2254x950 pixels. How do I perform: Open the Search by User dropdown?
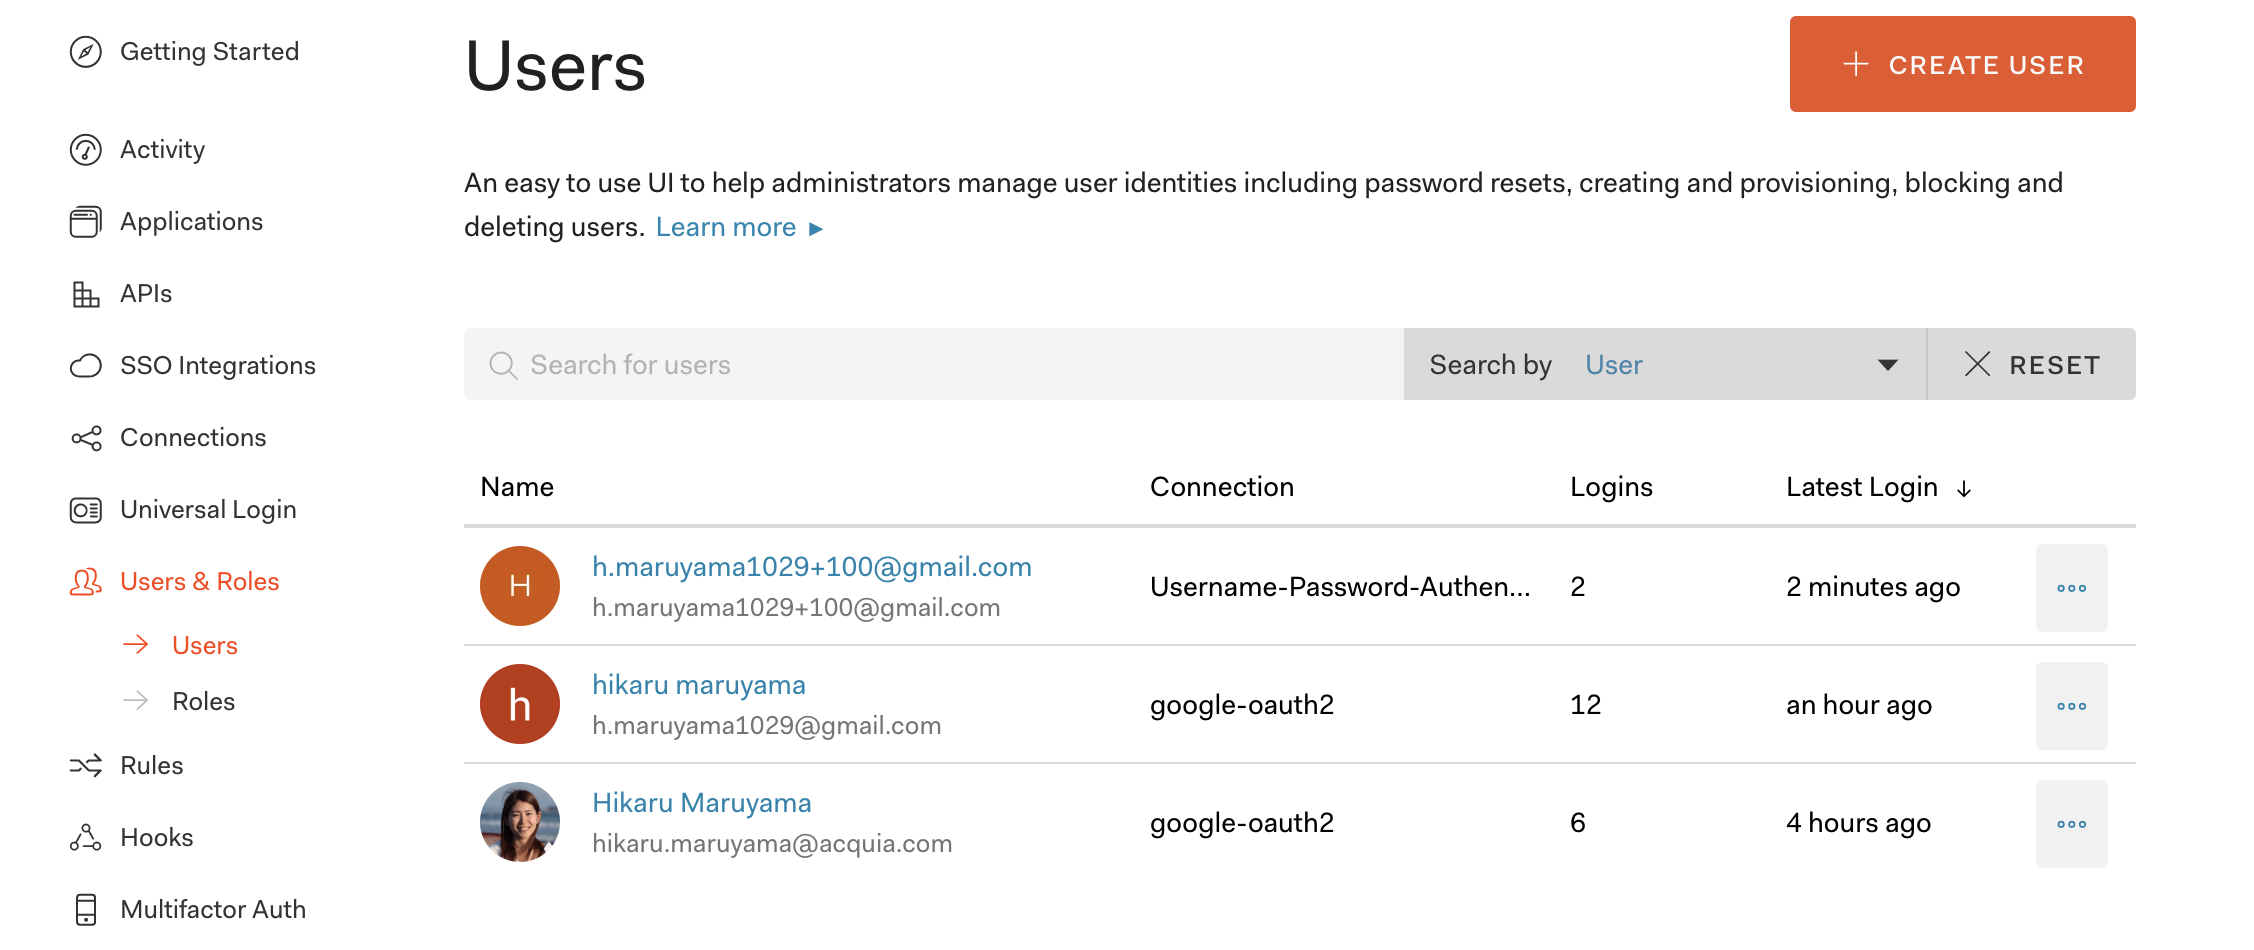[1664, 365]
